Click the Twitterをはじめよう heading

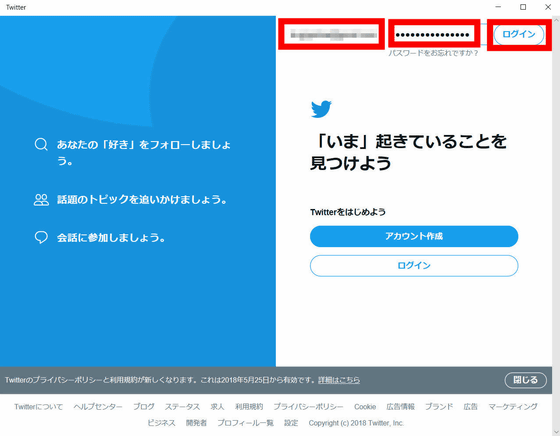click(348, 212)
